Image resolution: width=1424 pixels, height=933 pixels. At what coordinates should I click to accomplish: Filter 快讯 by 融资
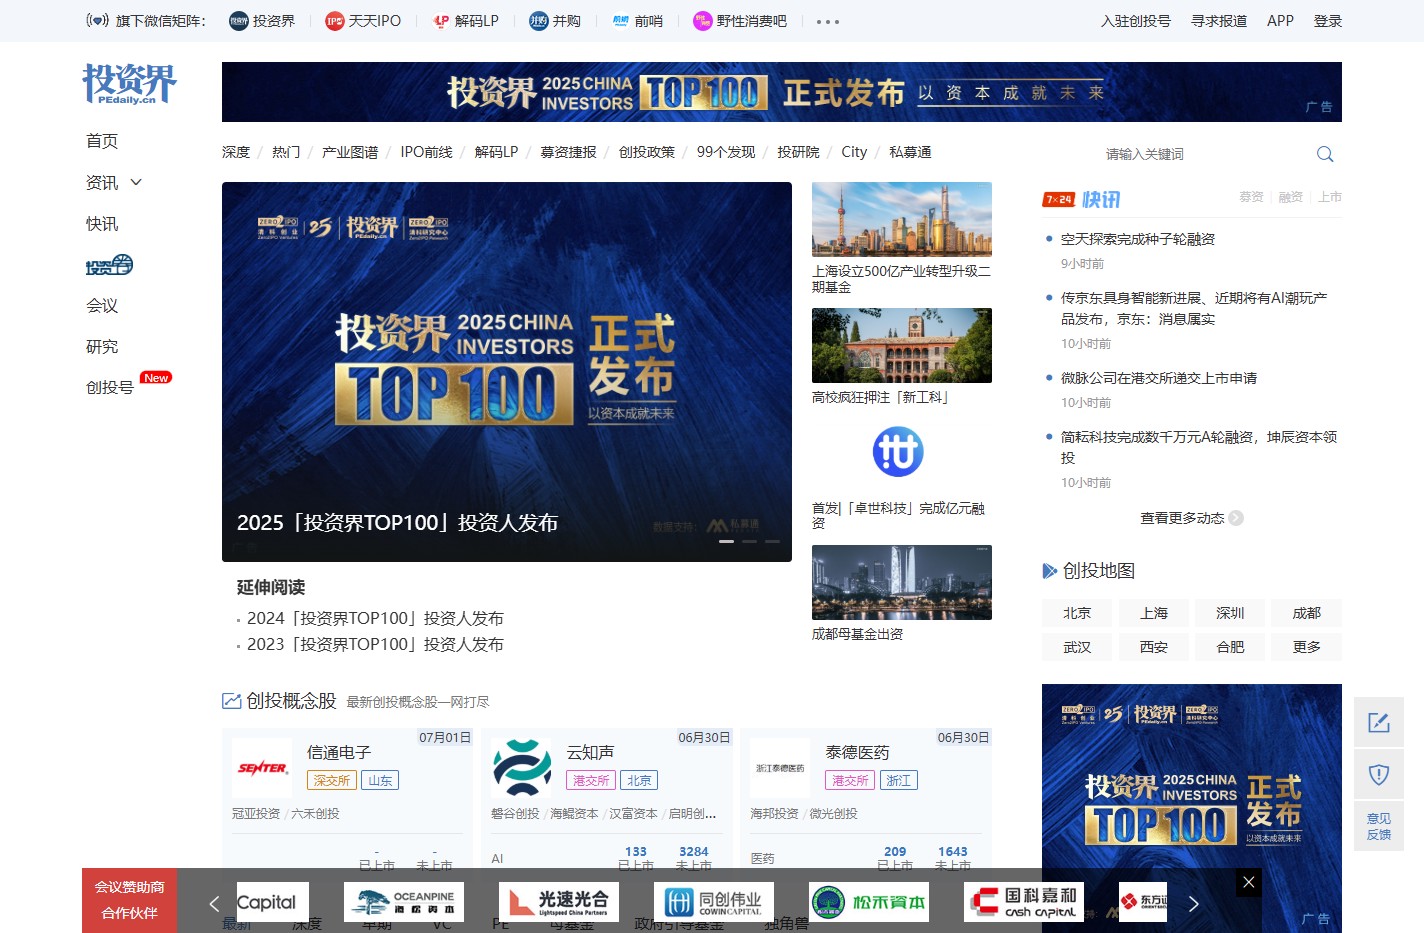point(1291,197)
